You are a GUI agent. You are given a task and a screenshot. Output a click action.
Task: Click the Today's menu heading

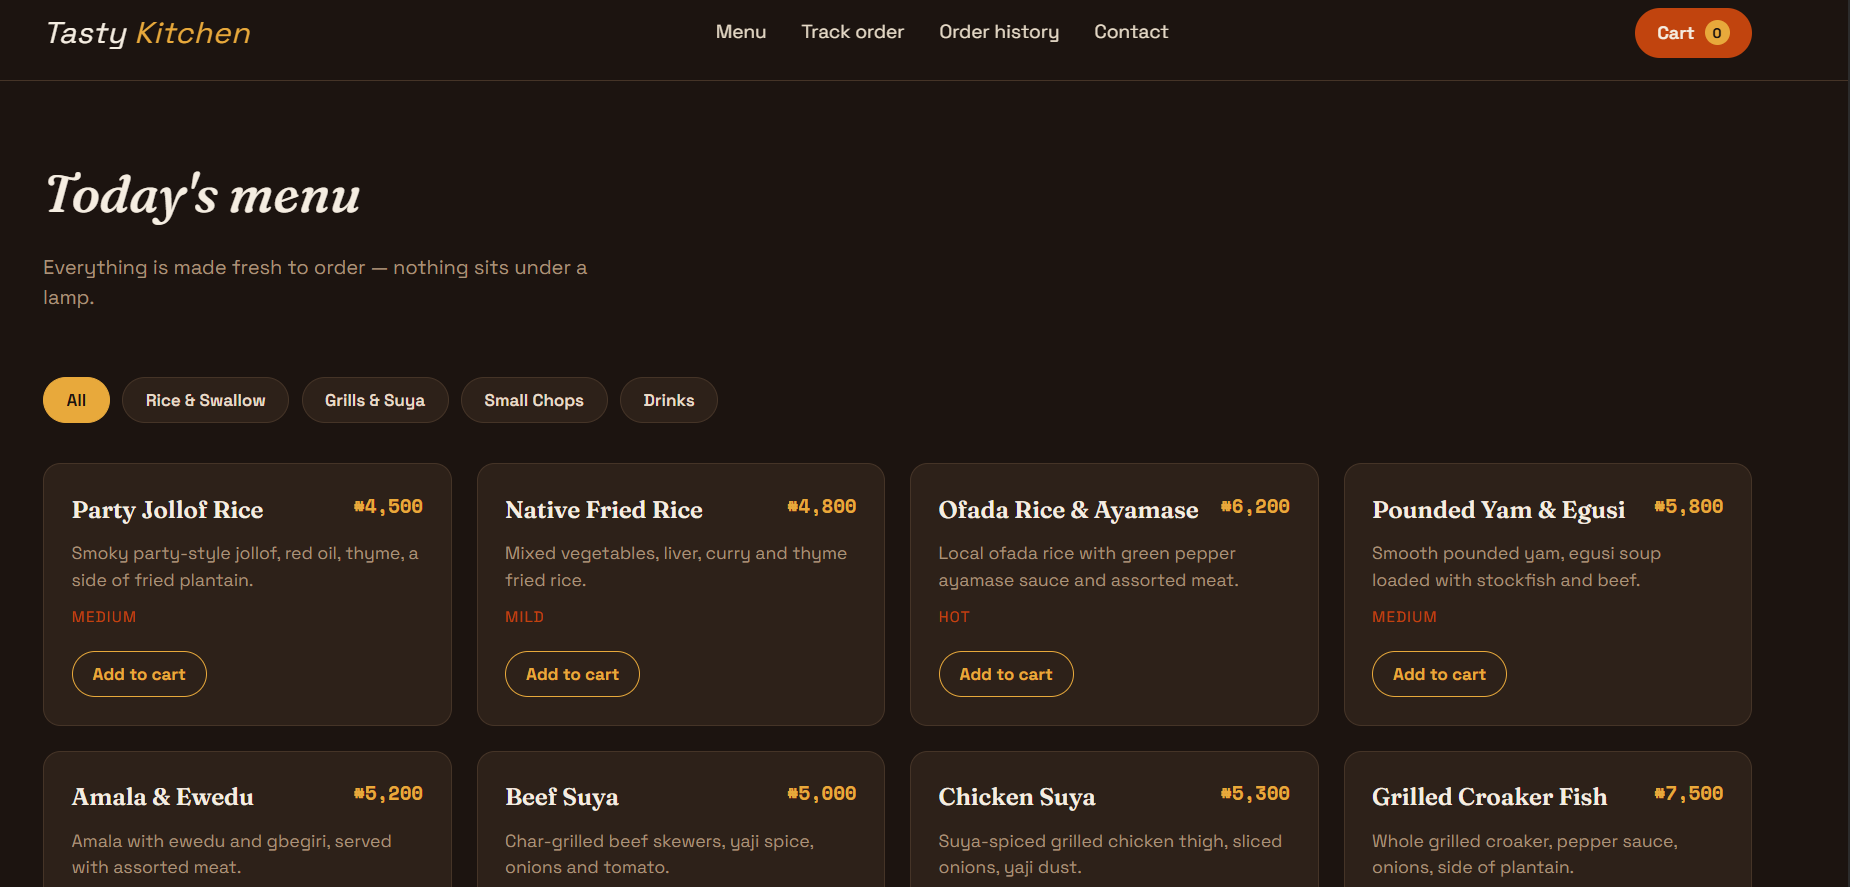pos(203,195)
